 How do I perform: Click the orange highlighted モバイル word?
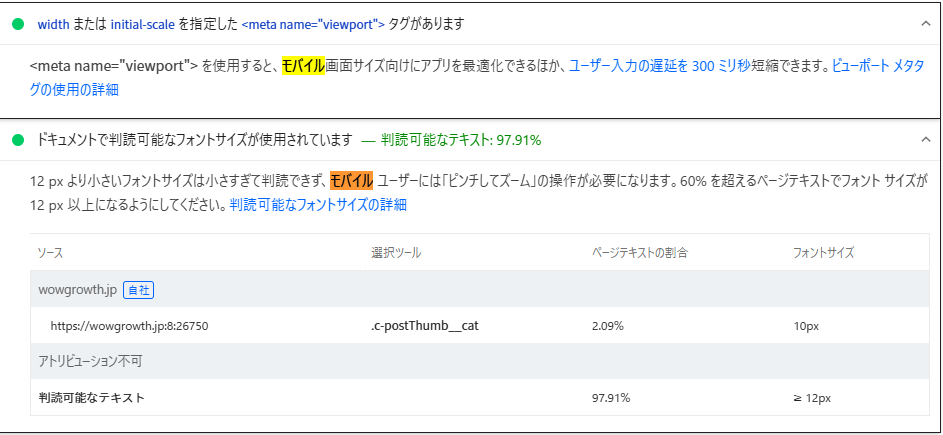(x=352, y=181)
